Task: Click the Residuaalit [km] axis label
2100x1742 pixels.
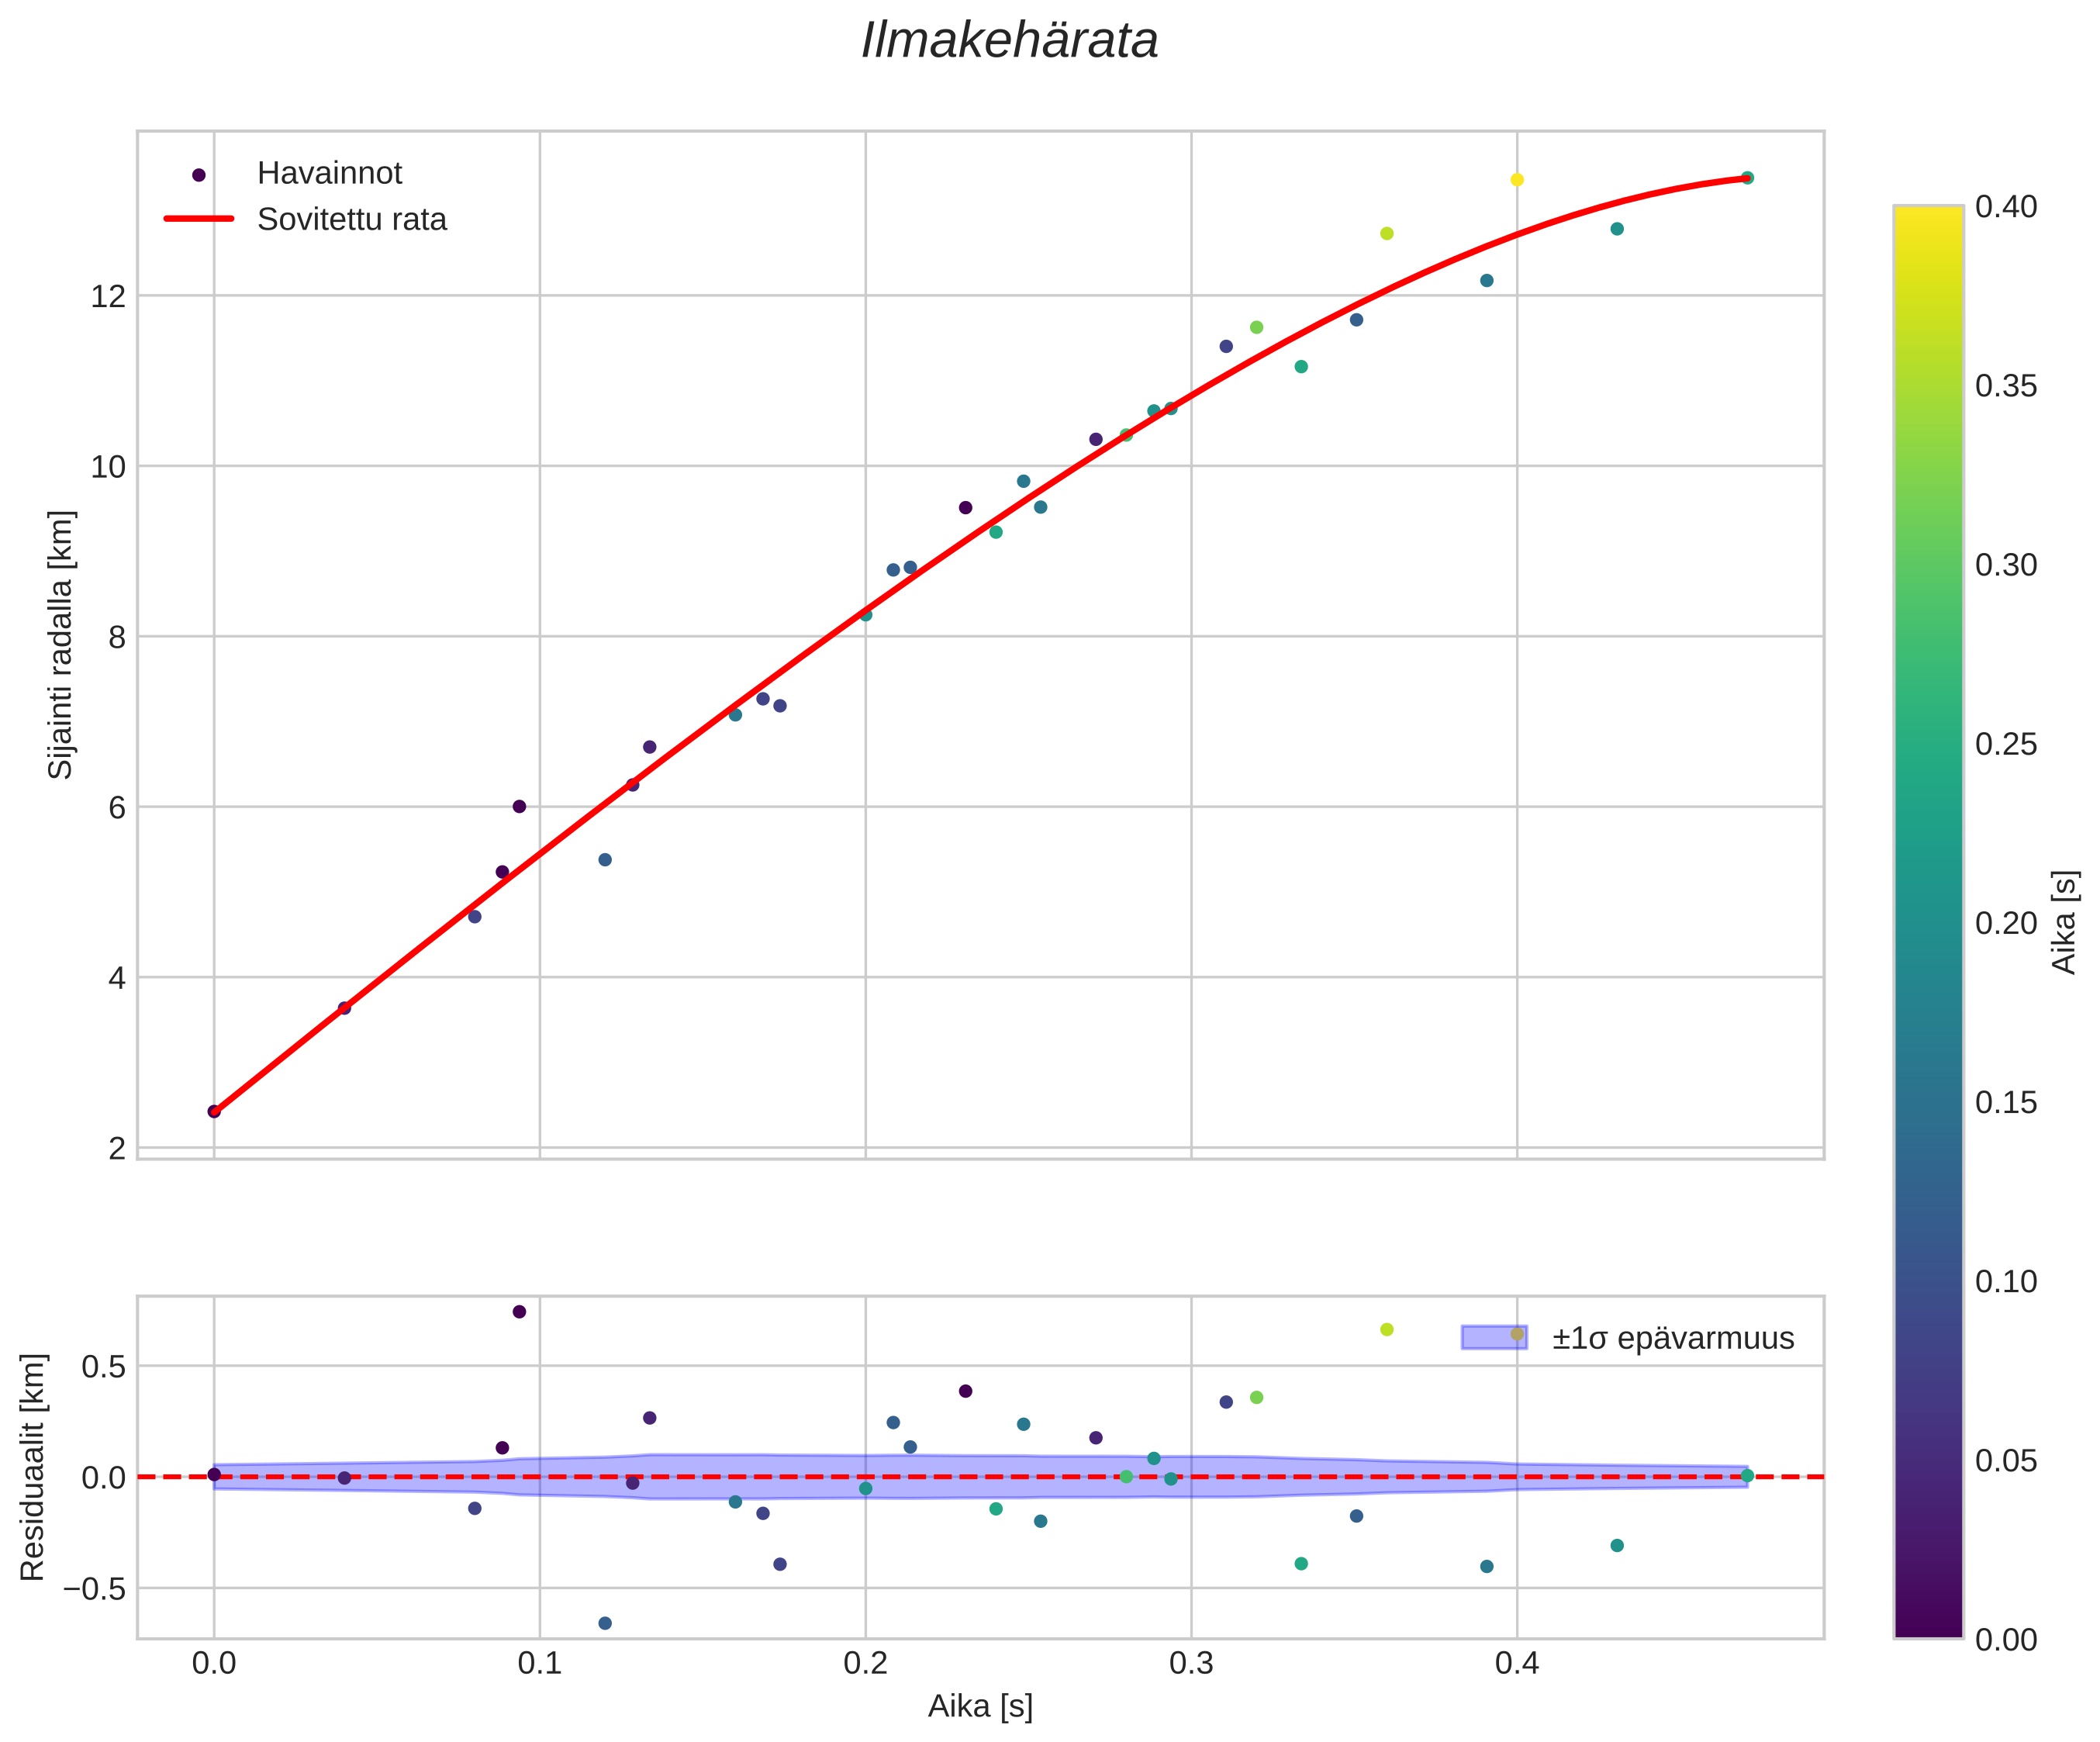Action: (x=33, y=1467)
